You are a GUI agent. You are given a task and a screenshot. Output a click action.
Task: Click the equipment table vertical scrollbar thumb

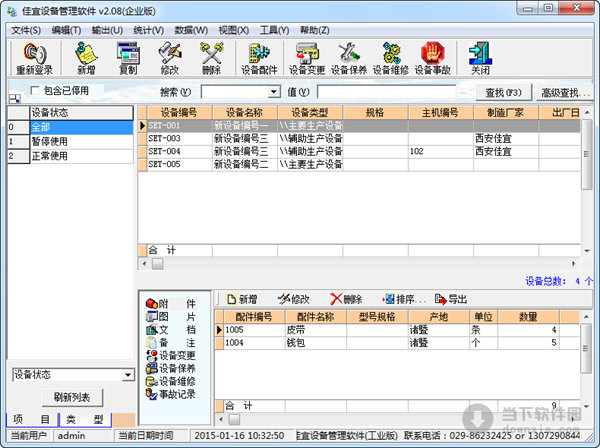[x=586, y=154]
